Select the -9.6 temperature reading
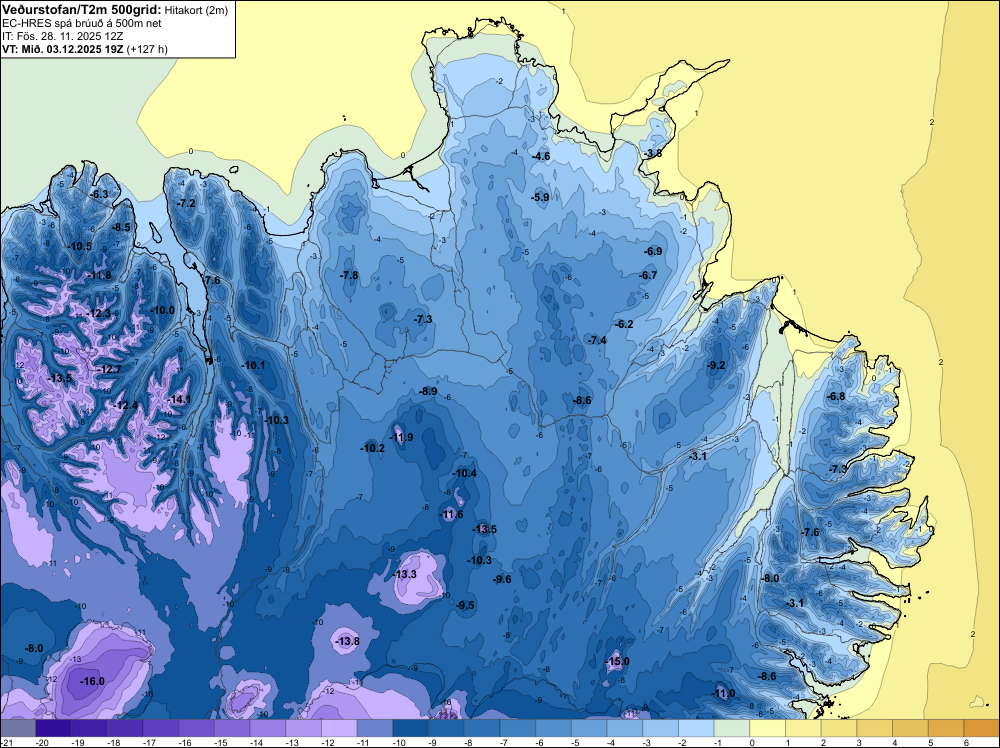The width and height of the screenshot is (1000, 748). (x=502, y=579)
